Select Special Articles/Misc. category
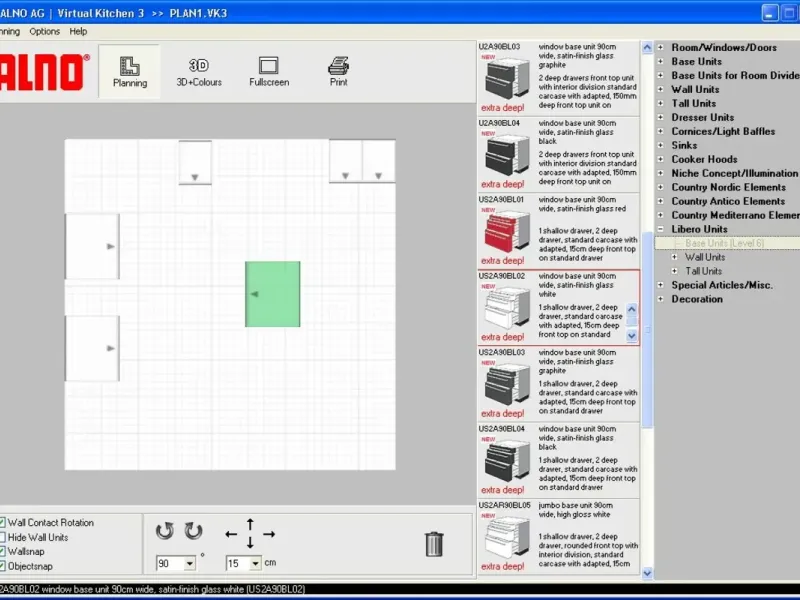 (721, 285)
